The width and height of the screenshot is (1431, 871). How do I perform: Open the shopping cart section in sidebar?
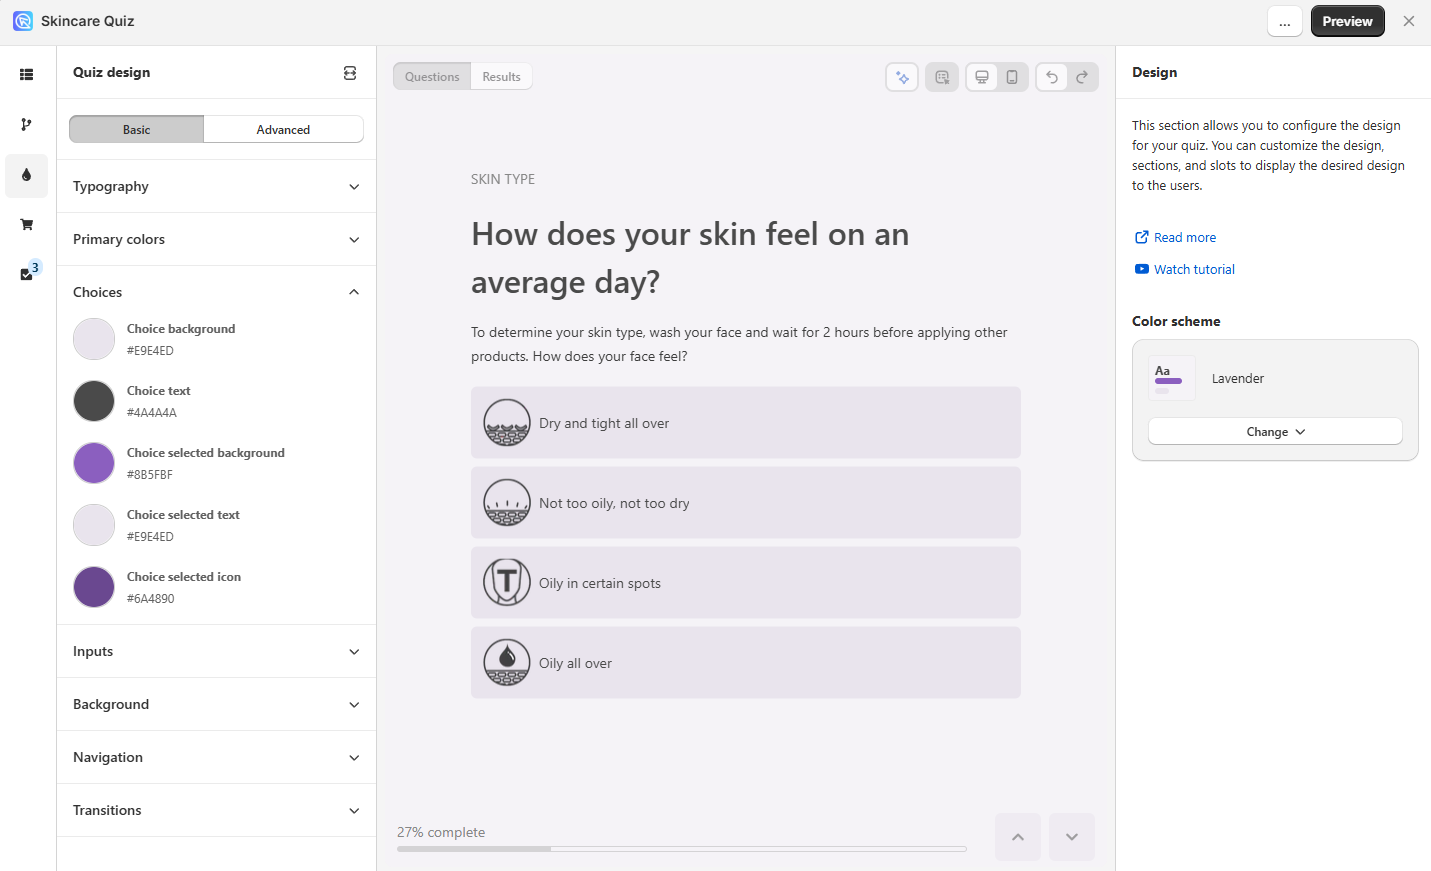(x=26, y=225)
